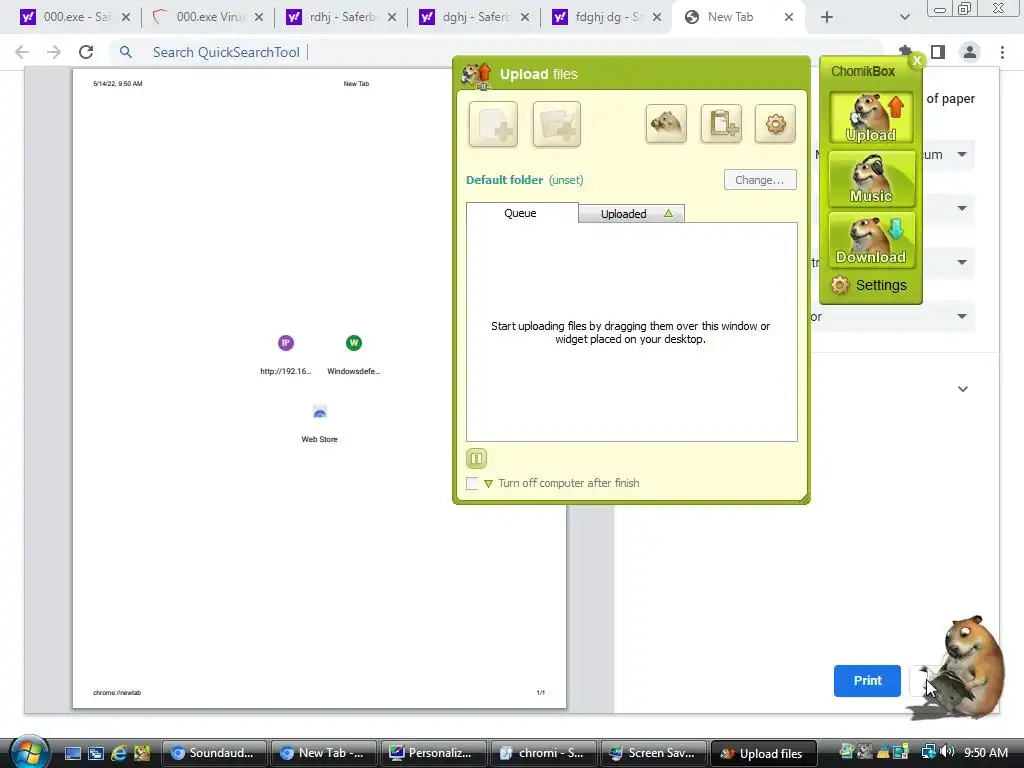Viewport: 1024px width, 768px height.
Task: Expand the turn-off options green triangle
Action: tap(488, 484)
